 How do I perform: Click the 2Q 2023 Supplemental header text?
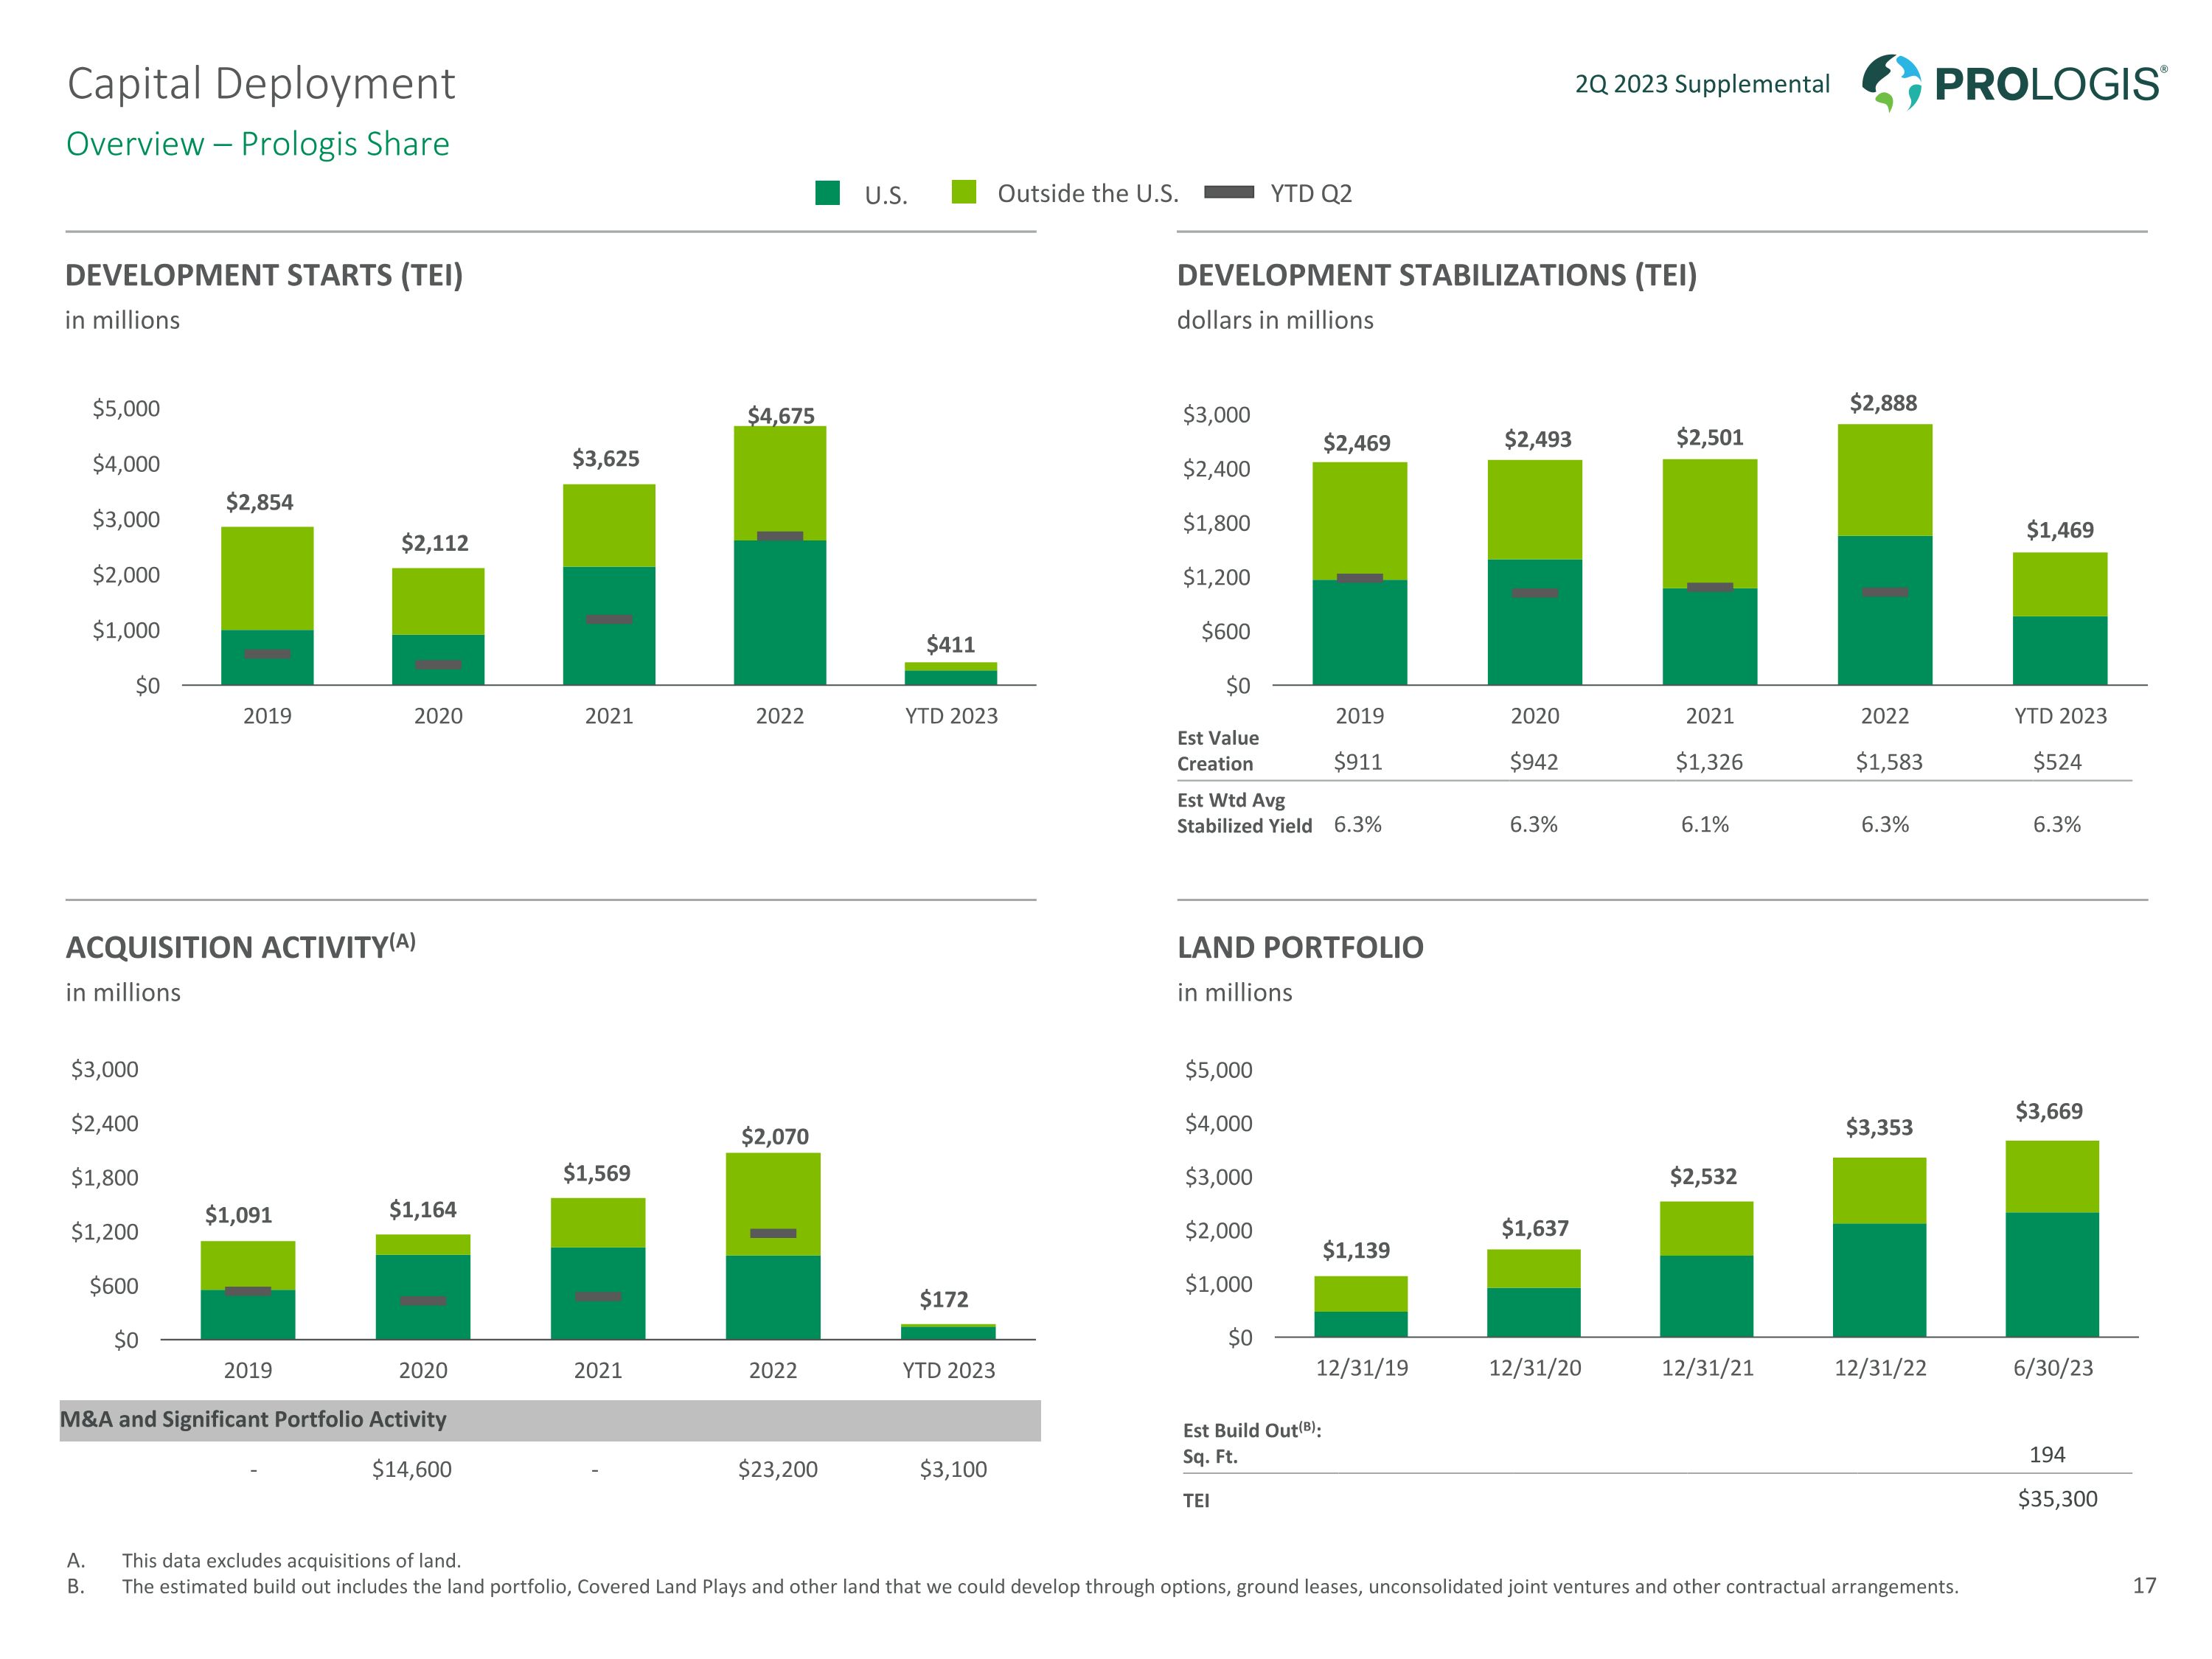tap(1702, 84)
